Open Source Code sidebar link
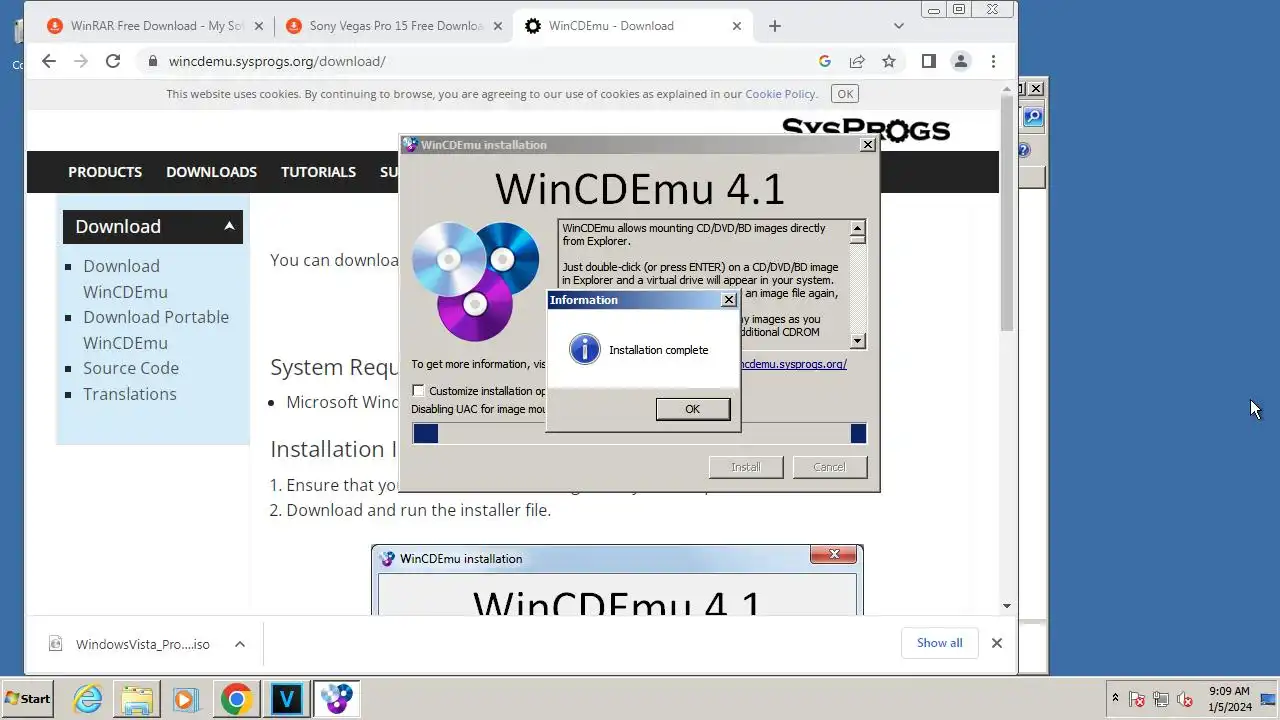Screen dimensions: 1280x720 [x=131, y=368]
